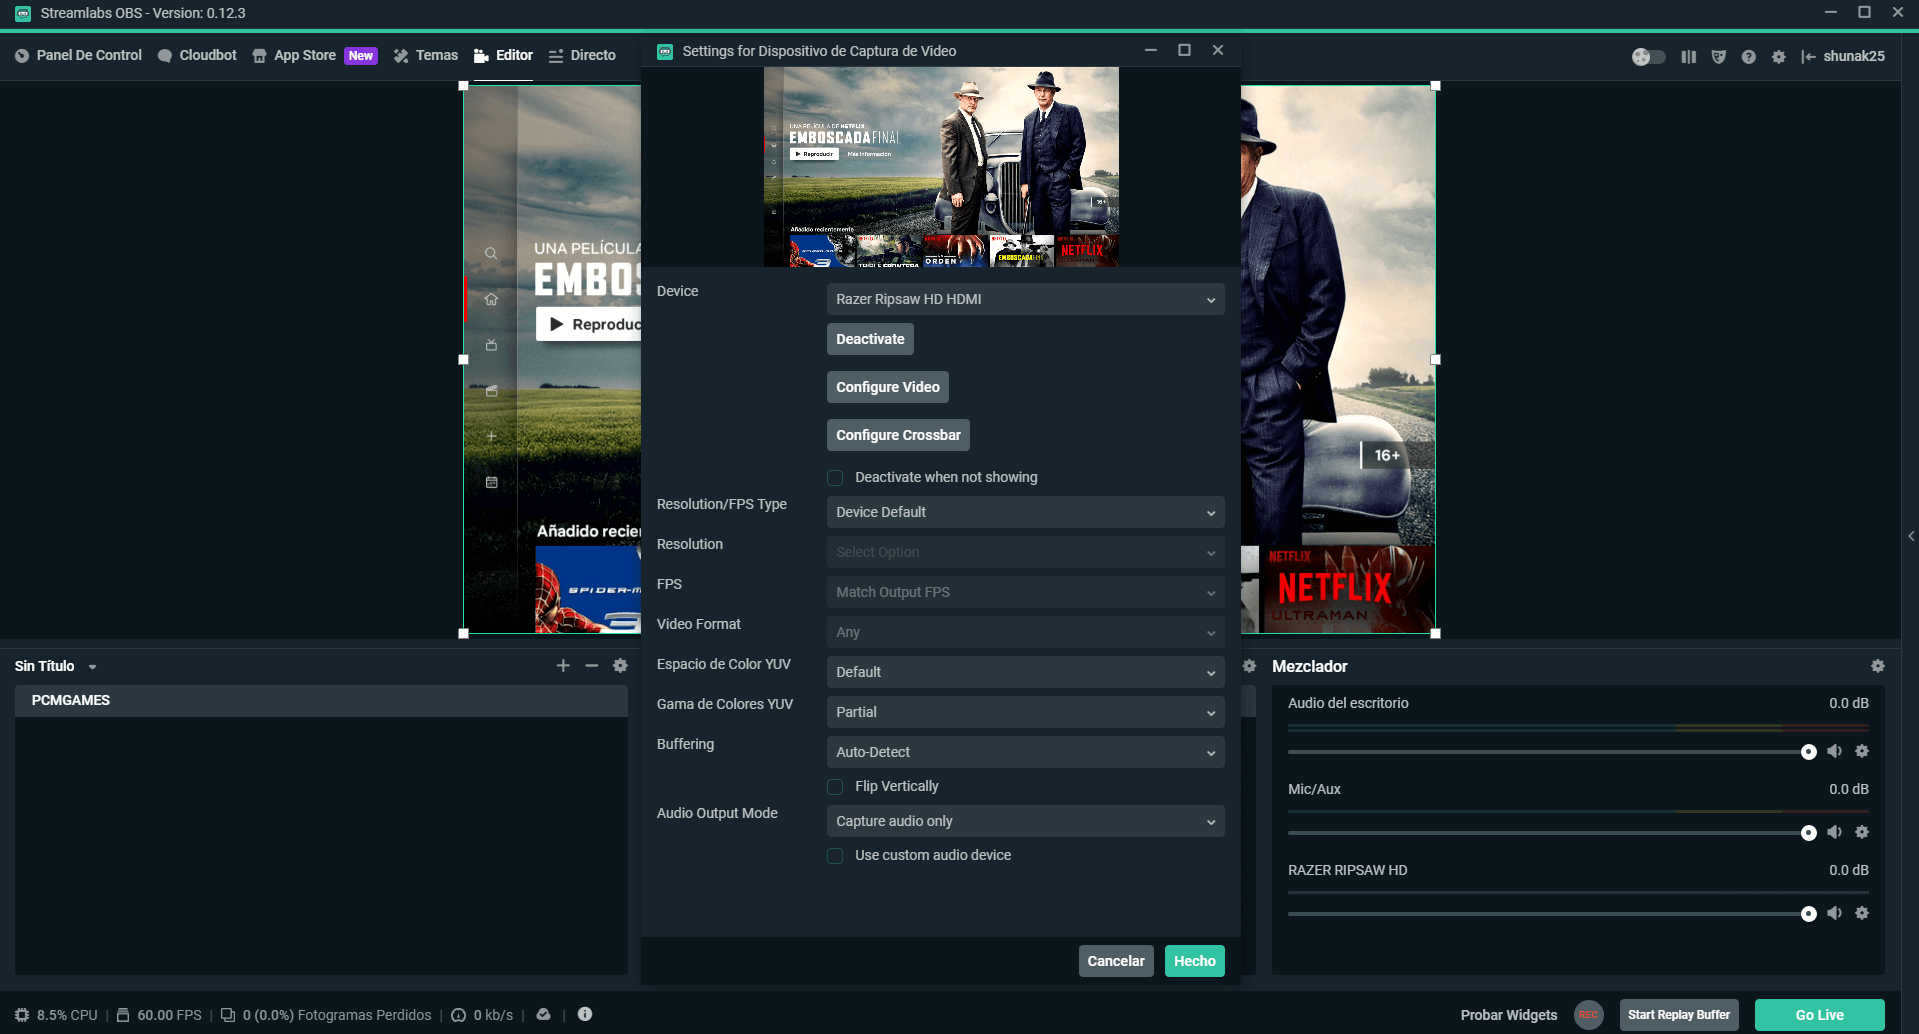This screenshot has width=1919, height=1034.
Task: Switch to Editor tab
Action: (x=503, y=55)
